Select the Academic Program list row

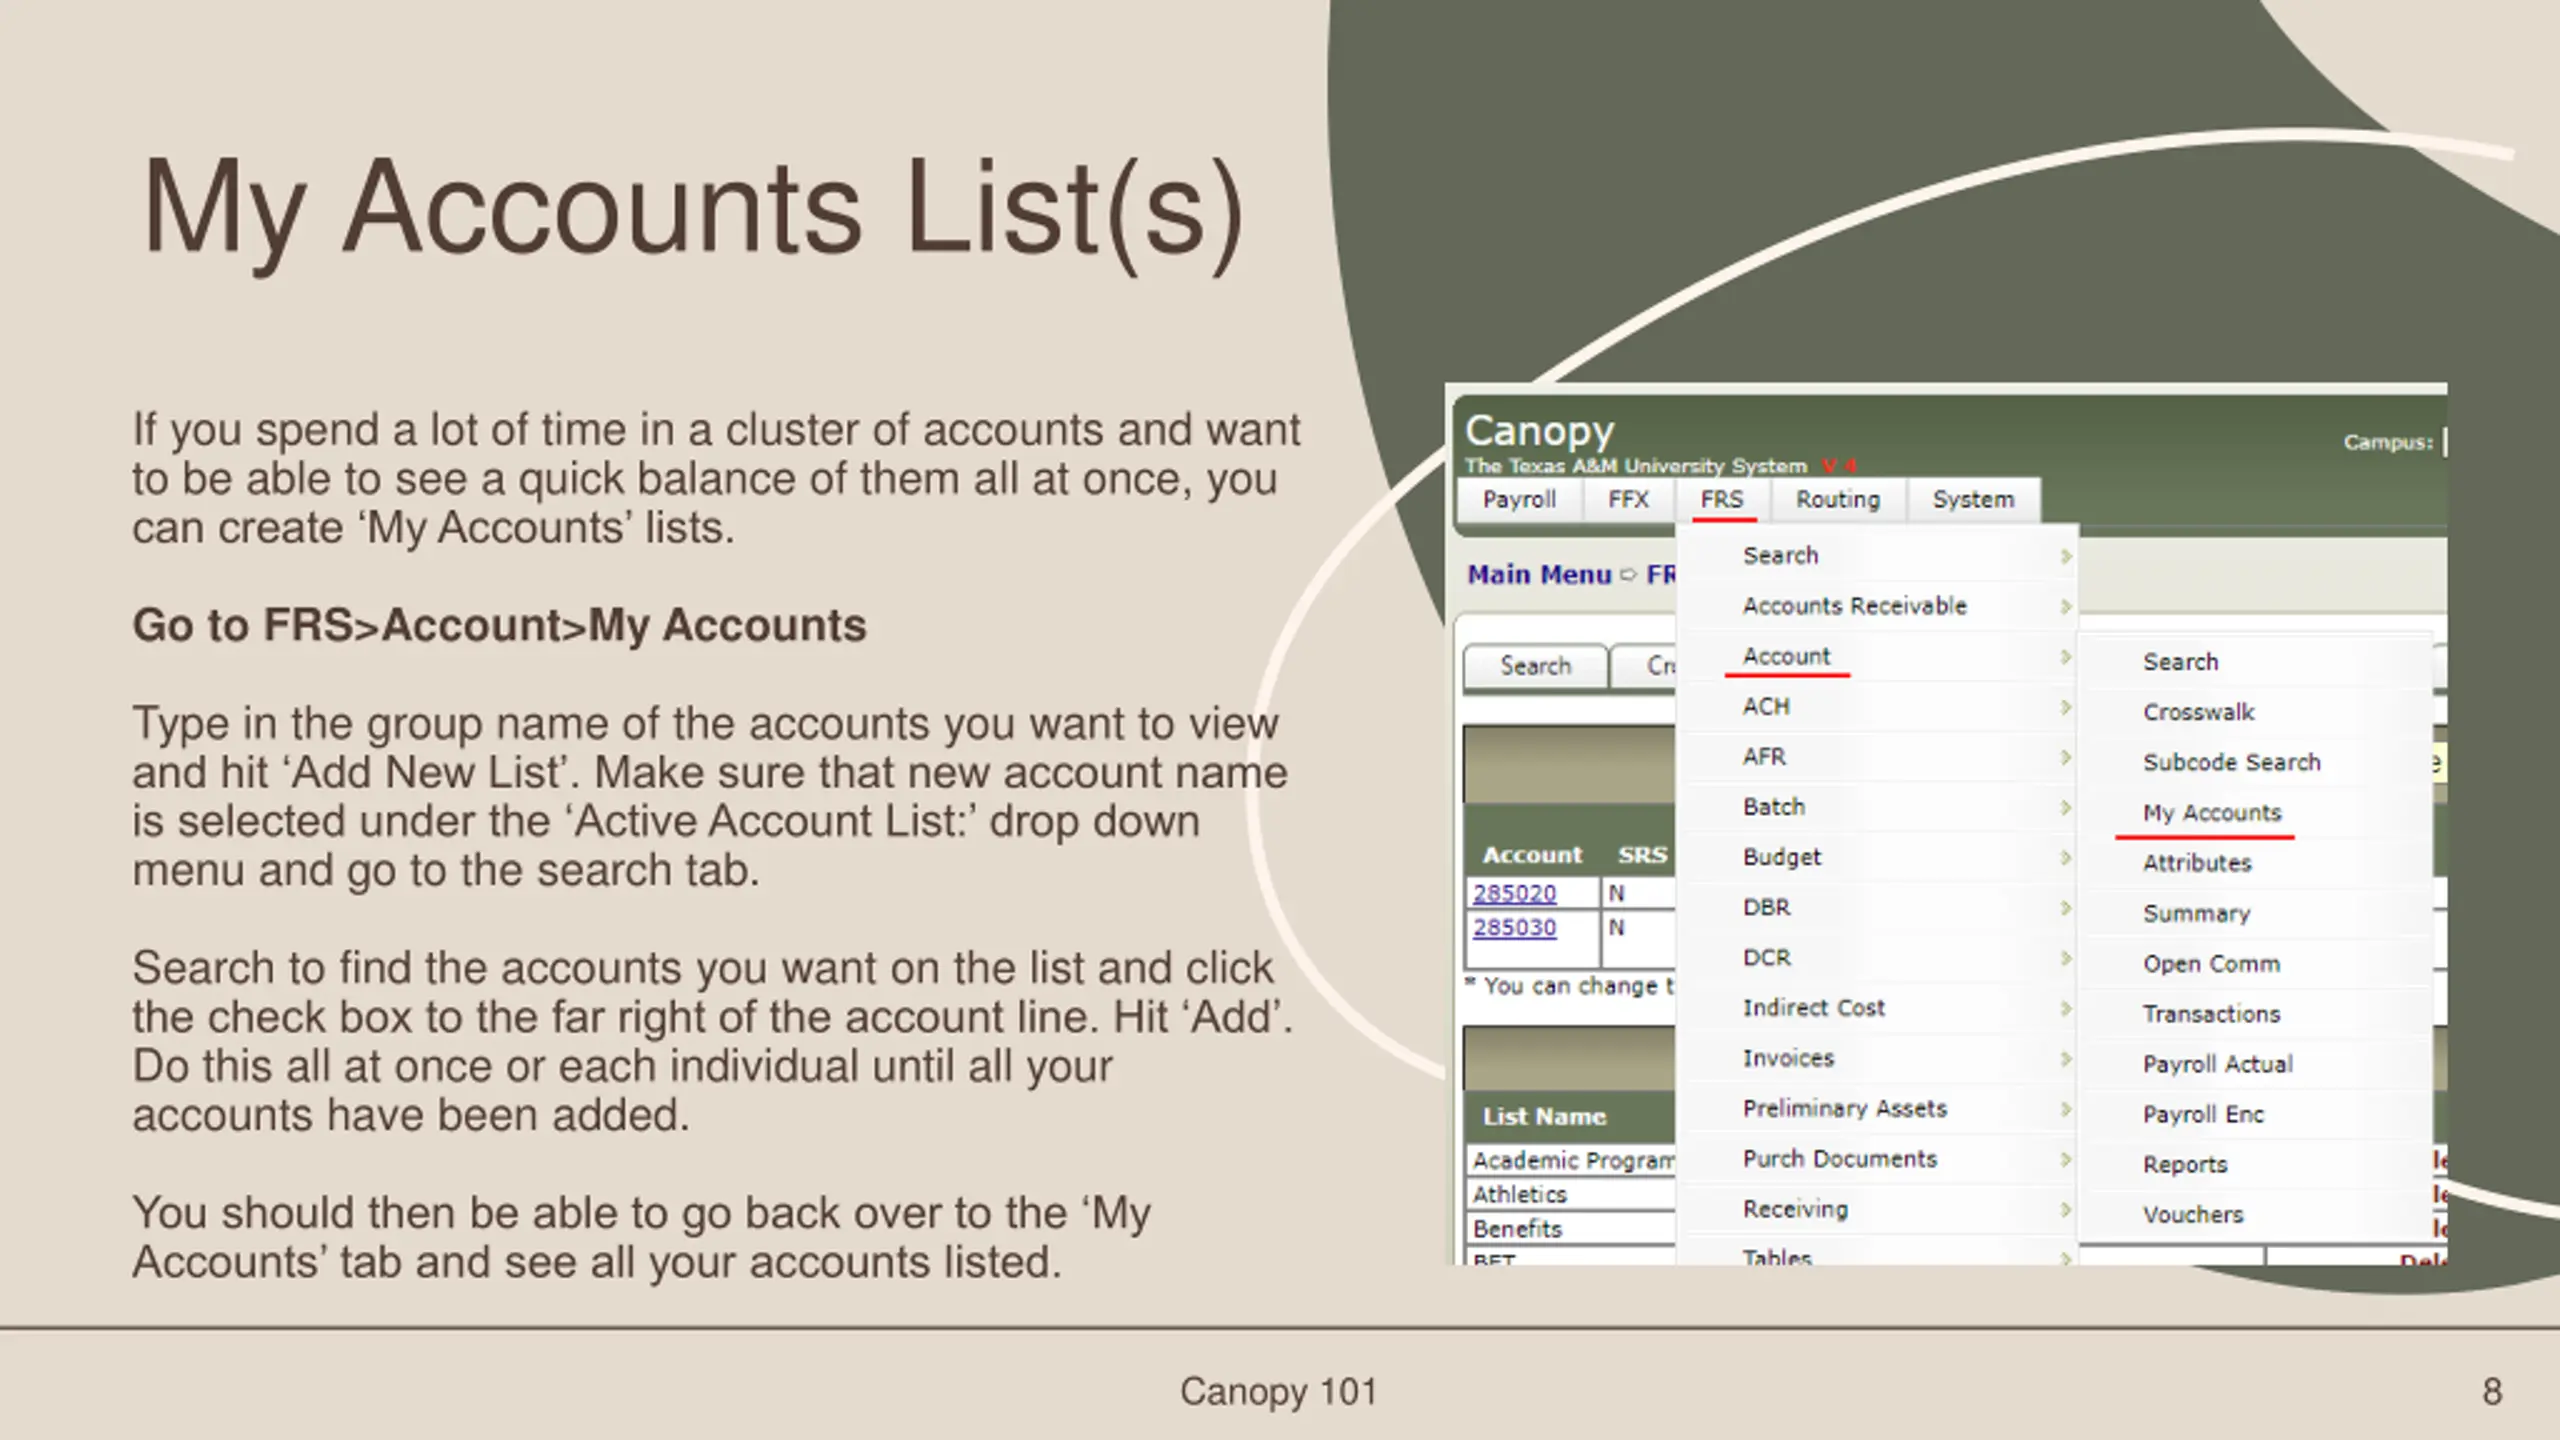click(1572, 1160)
